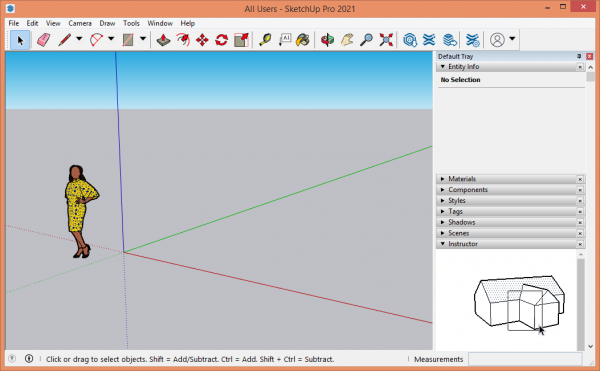Open the Extension Manager icon
The image size is (600, 371).
pyautogui.click(x=473, y=40)
